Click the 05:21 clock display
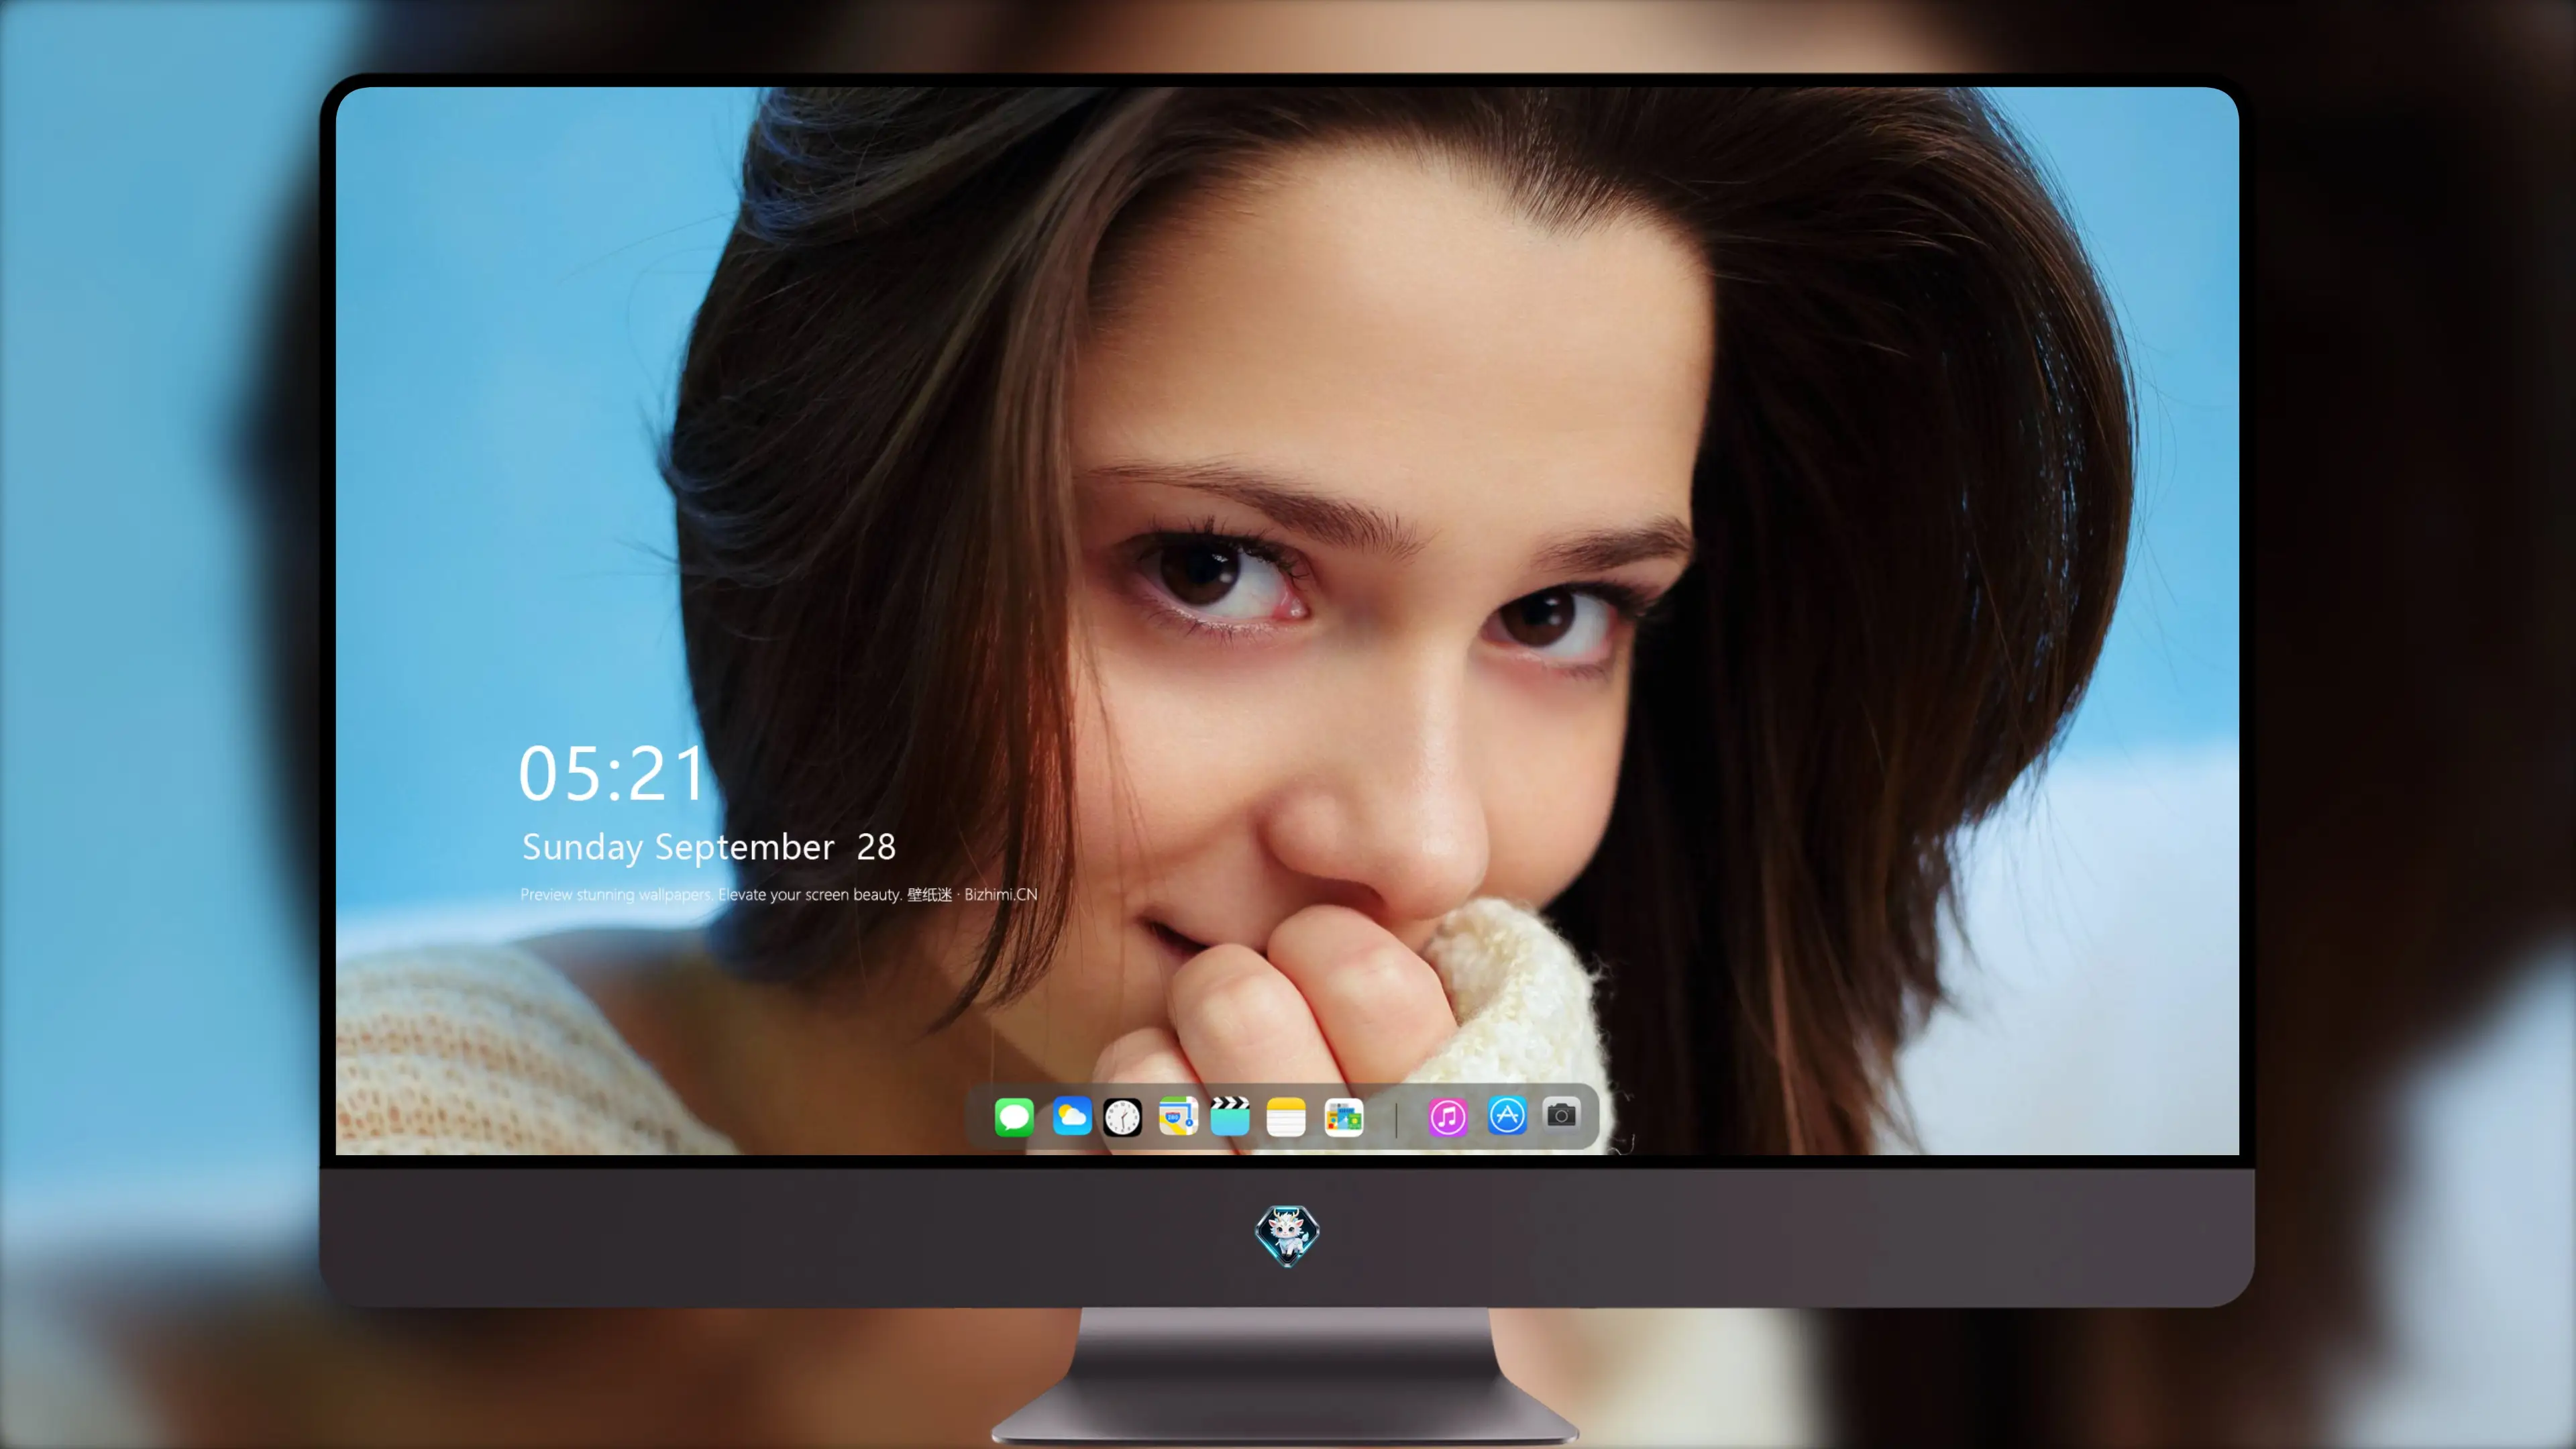Viewport: 2576px width, 1449px height. click(612, 773)
